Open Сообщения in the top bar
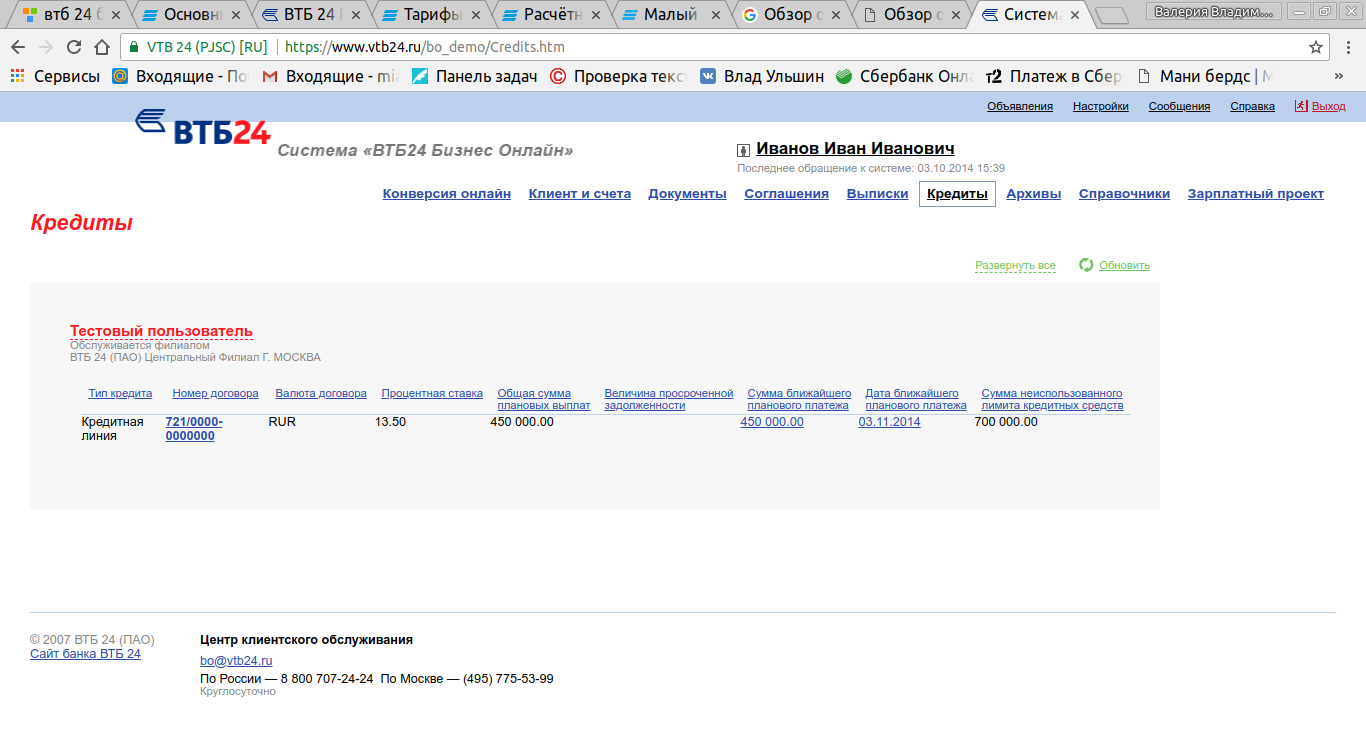 (1179, 106)
